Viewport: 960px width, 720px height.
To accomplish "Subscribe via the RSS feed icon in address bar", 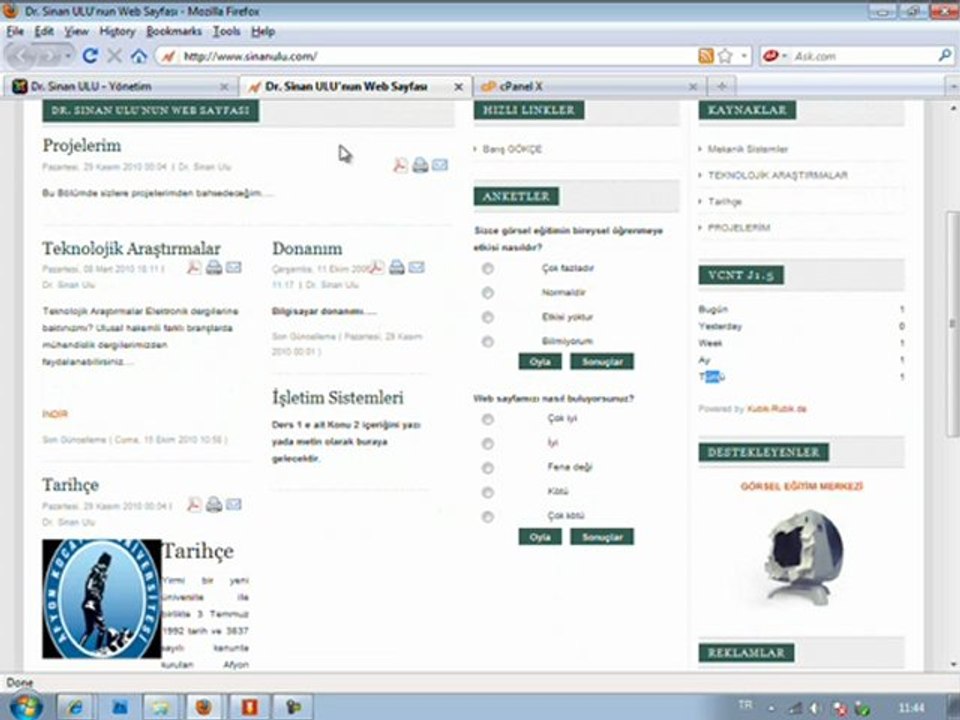I will (x=706, y=56).
